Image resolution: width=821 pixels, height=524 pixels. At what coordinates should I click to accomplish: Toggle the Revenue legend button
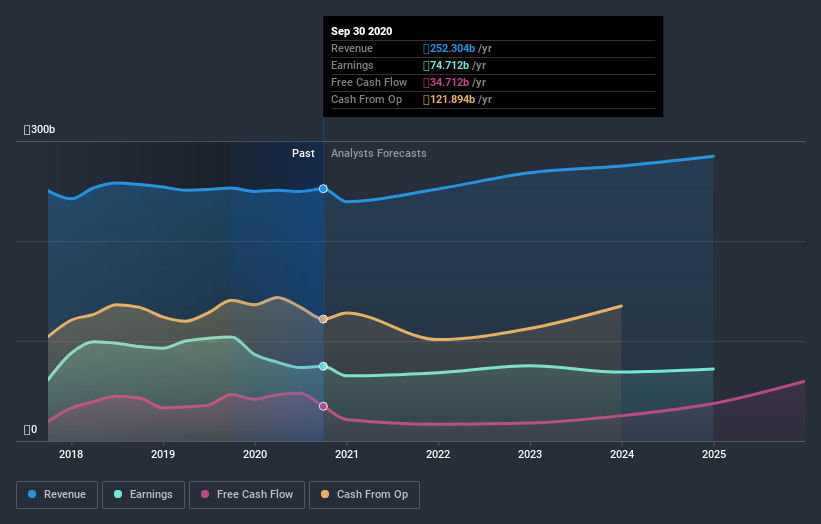click(57, 495)
